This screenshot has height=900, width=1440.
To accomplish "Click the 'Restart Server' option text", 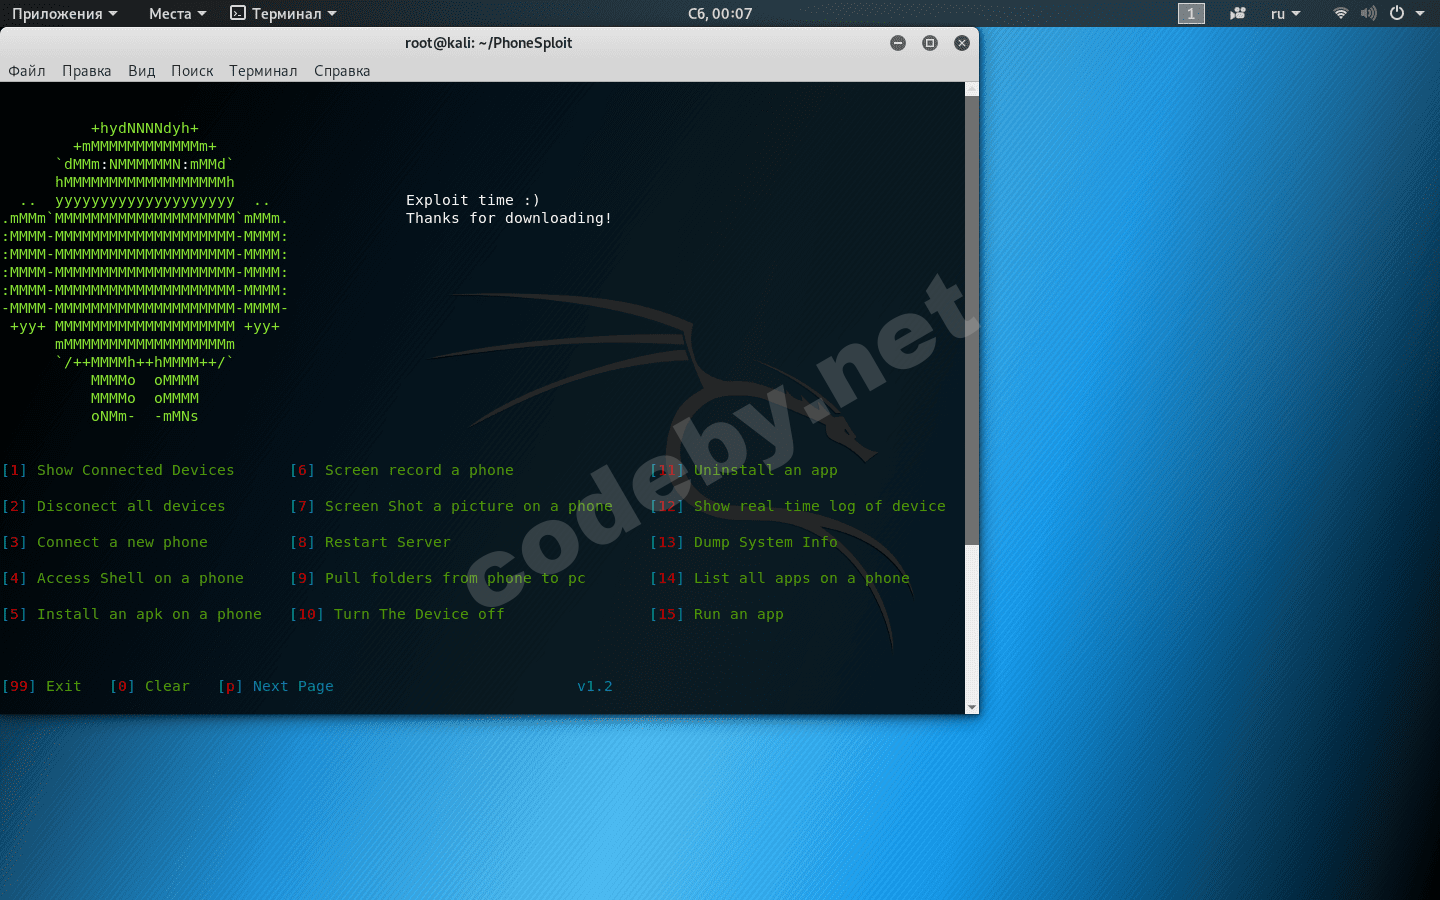I will click(388, 542).
